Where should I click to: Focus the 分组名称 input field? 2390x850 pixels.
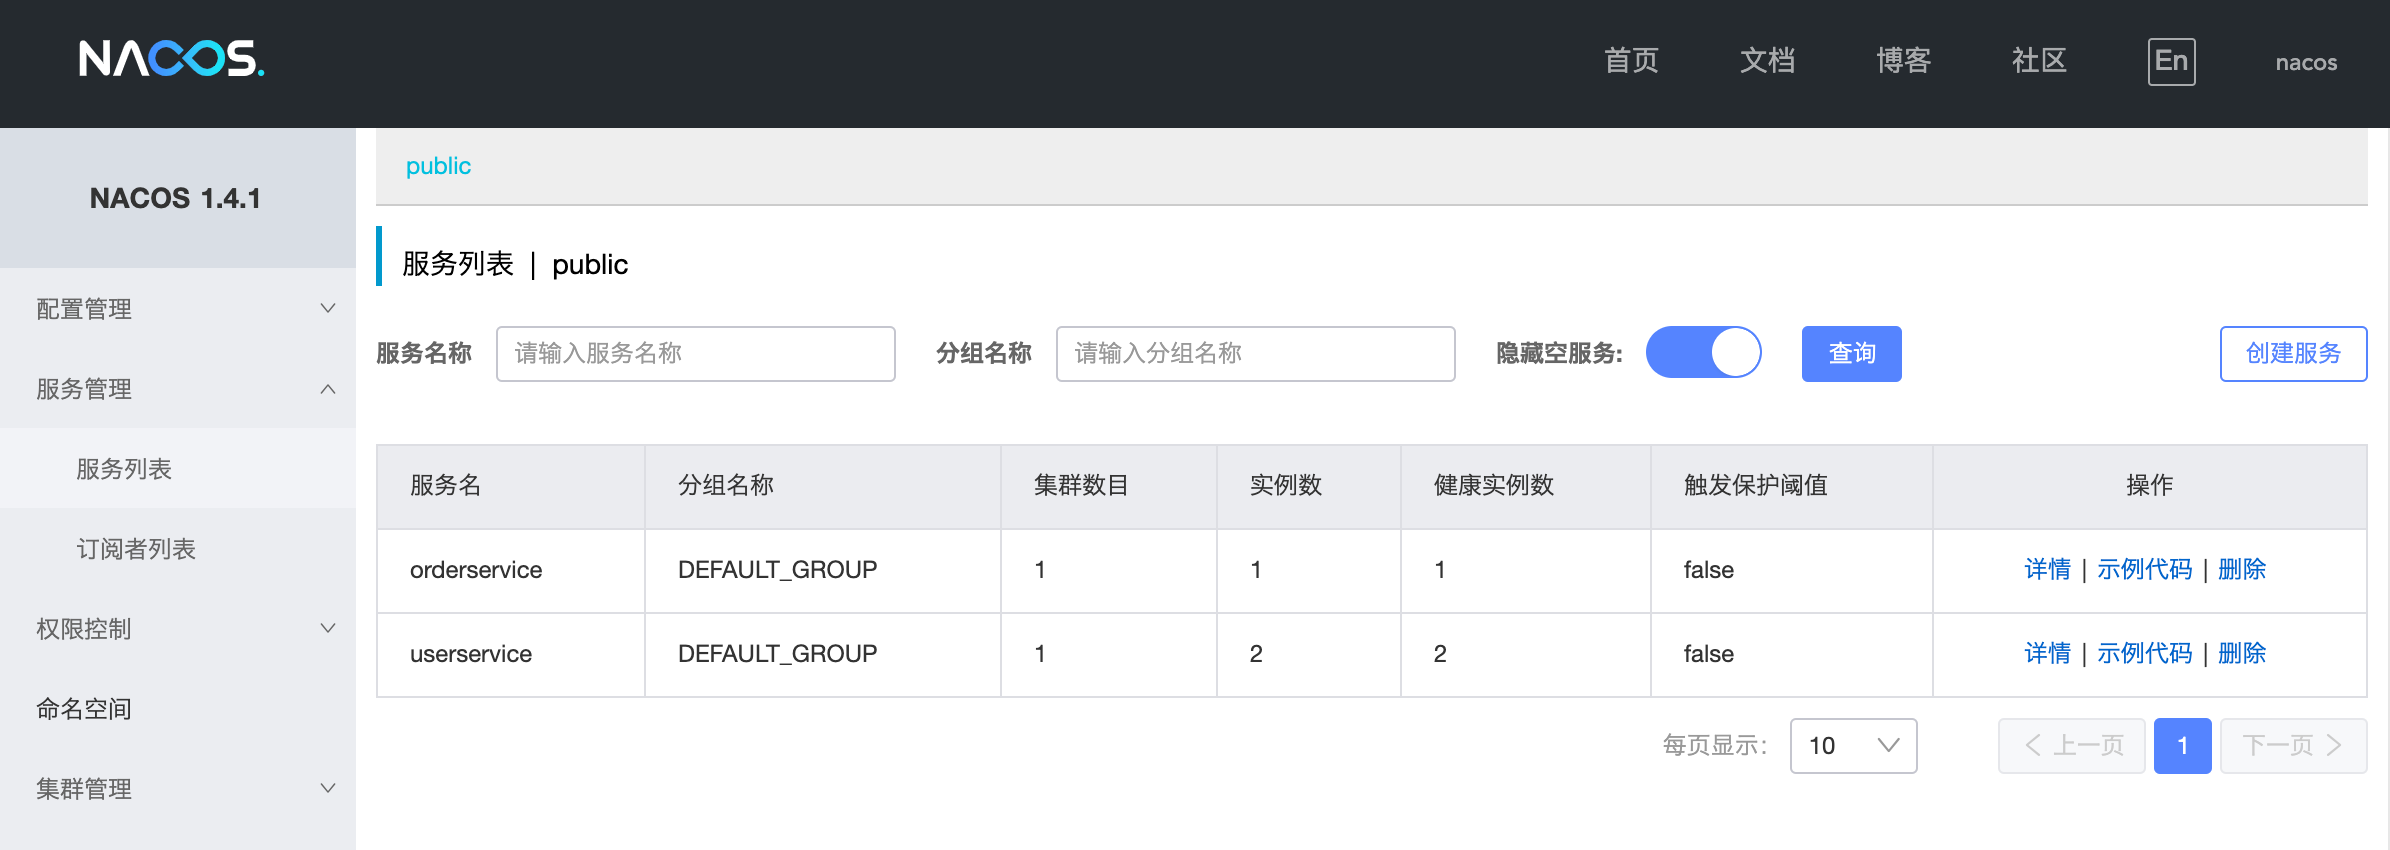click(x=1255, y=354)
